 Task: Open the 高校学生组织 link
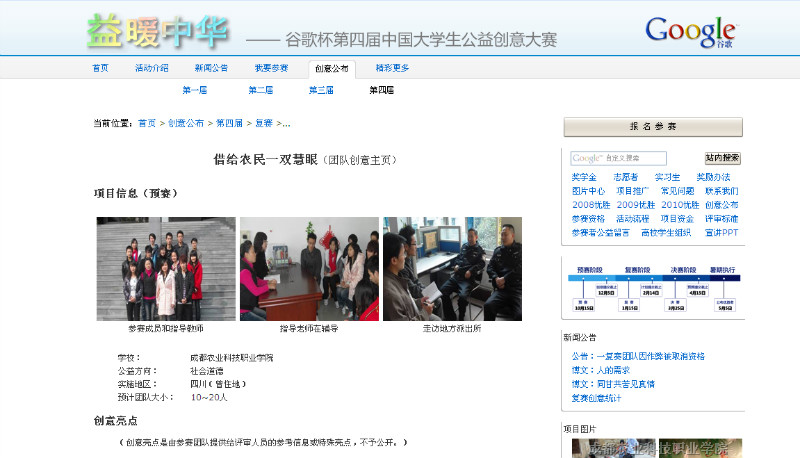666,232
